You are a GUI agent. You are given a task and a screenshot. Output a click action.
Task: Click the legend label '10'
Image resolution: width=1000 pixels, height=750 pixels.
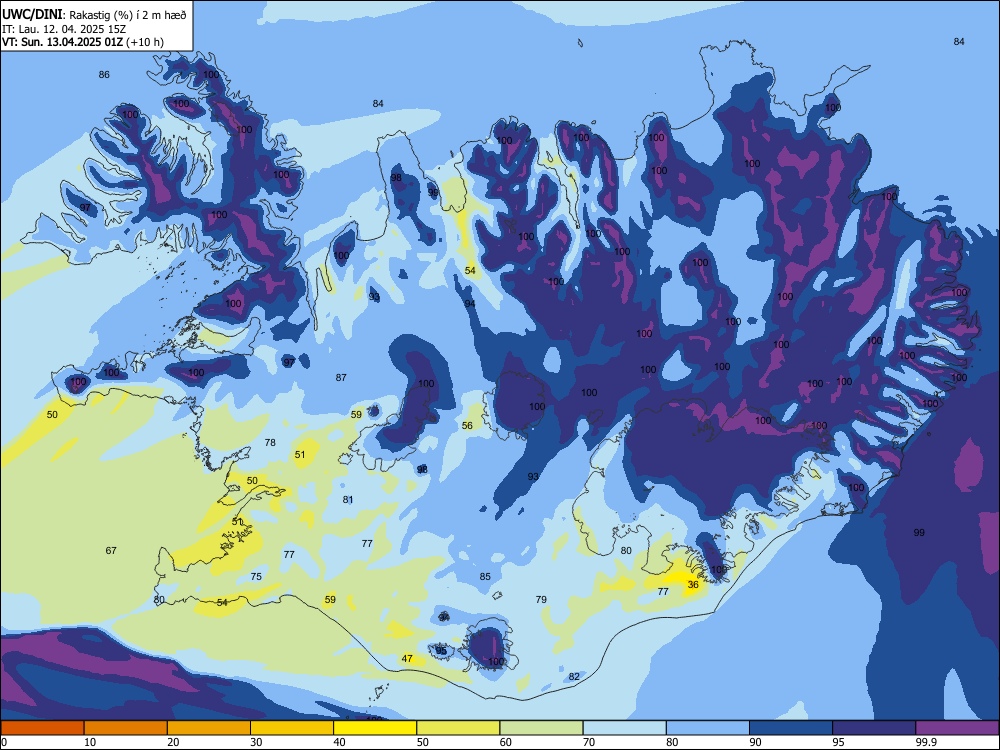point(90,742)
